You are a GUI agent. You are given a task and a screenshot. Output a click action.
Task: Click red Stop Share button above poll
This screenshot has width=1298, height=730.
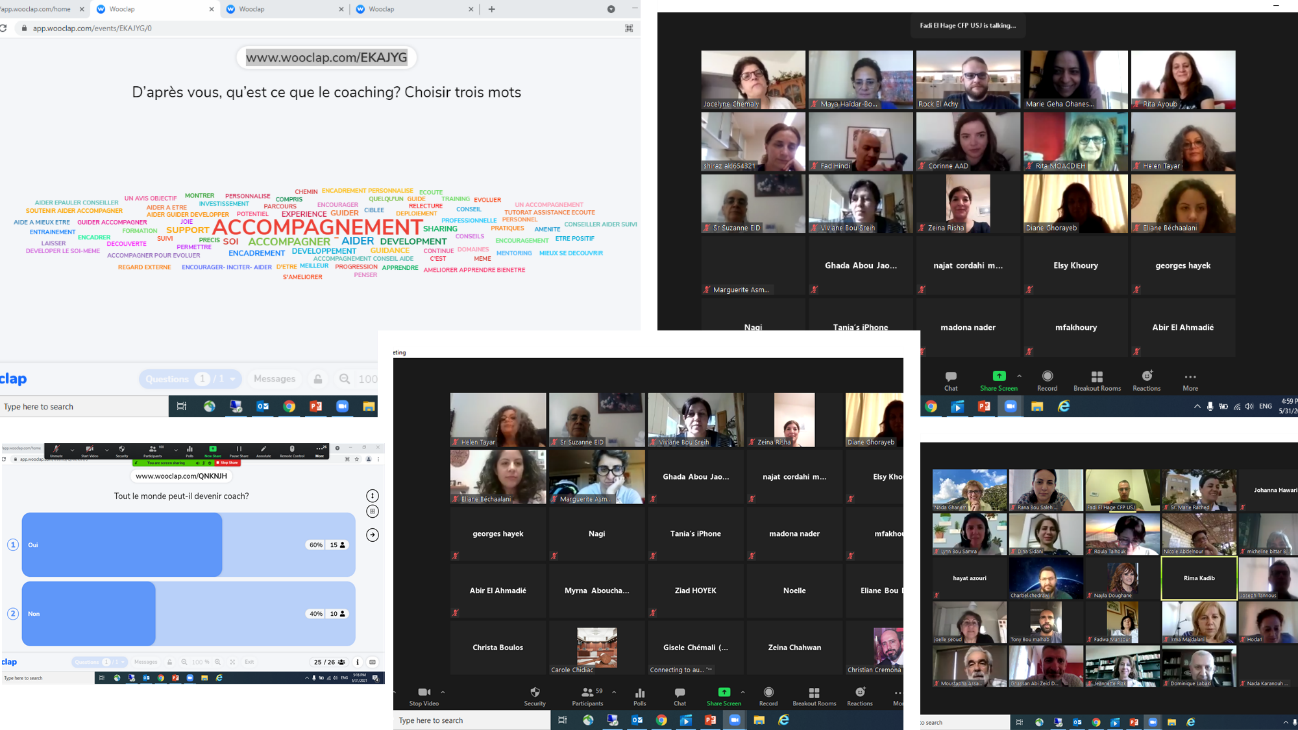(228, 462)
